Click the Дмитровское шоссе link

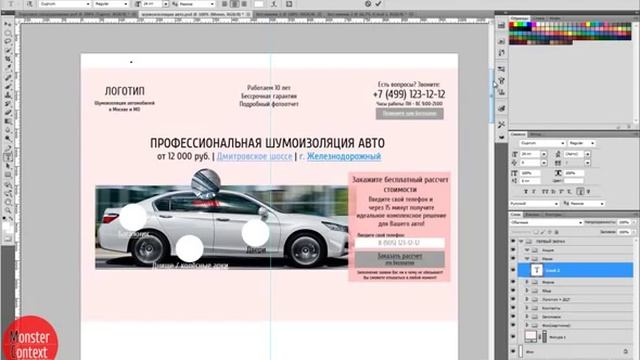[x=254, y=156]
